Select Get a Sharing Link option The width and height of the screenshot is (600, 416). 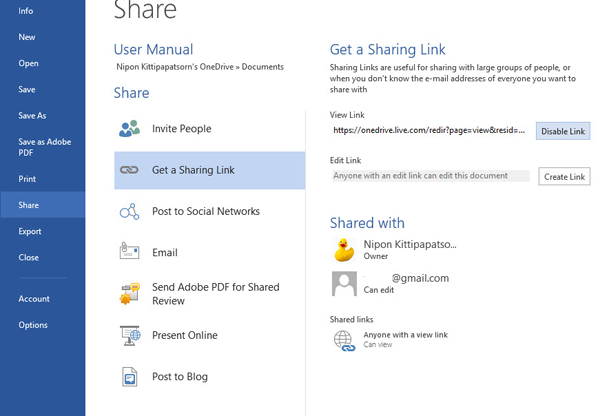tap(210, 170)
